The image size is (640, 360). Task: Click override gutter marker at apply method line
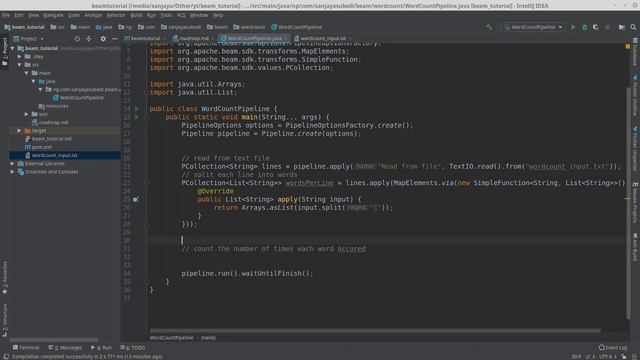[x=136, y=199]
